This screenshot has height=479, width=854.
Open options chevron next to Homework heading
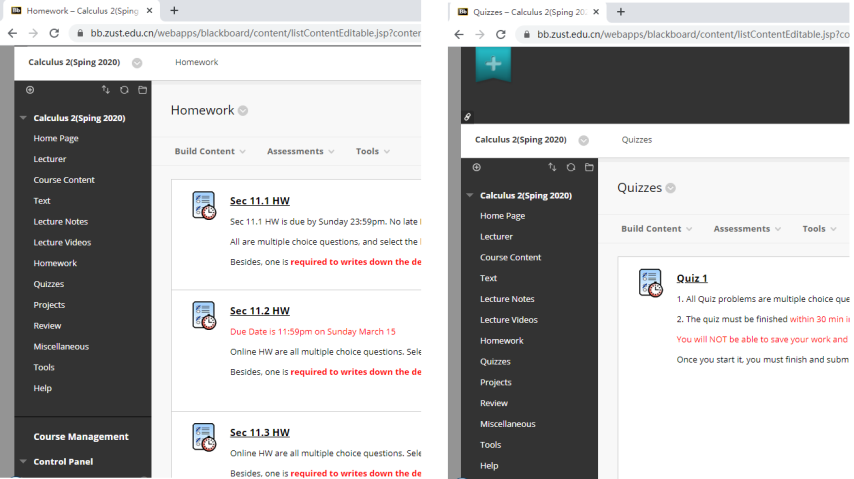(x=243, y=111)
